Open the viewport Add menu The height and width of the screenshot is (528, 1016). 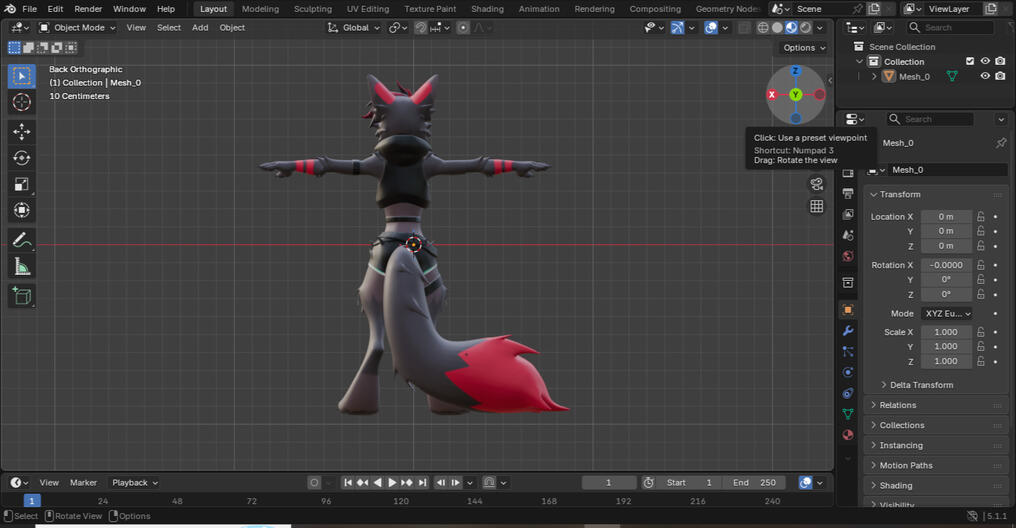[x=200, y=28]
